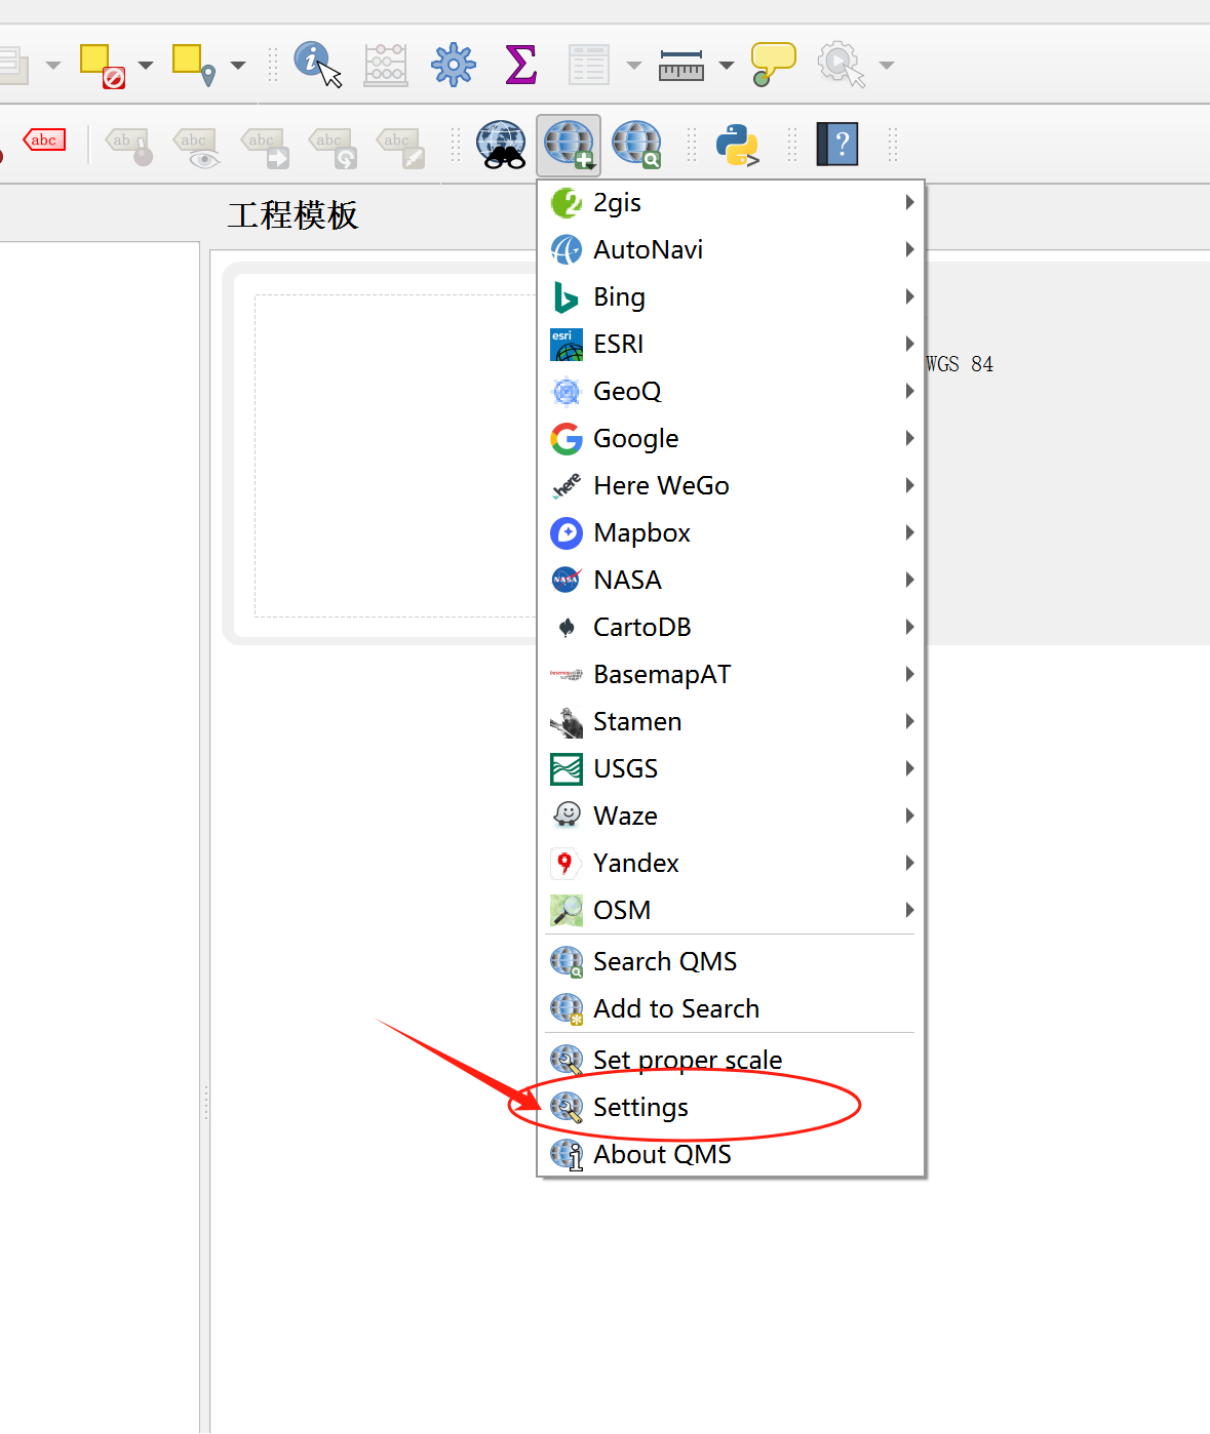The width and height of the screenshot is (1210, 1434).
Task: Expand the 2gis submenu arrow
Action: (909, 203)
